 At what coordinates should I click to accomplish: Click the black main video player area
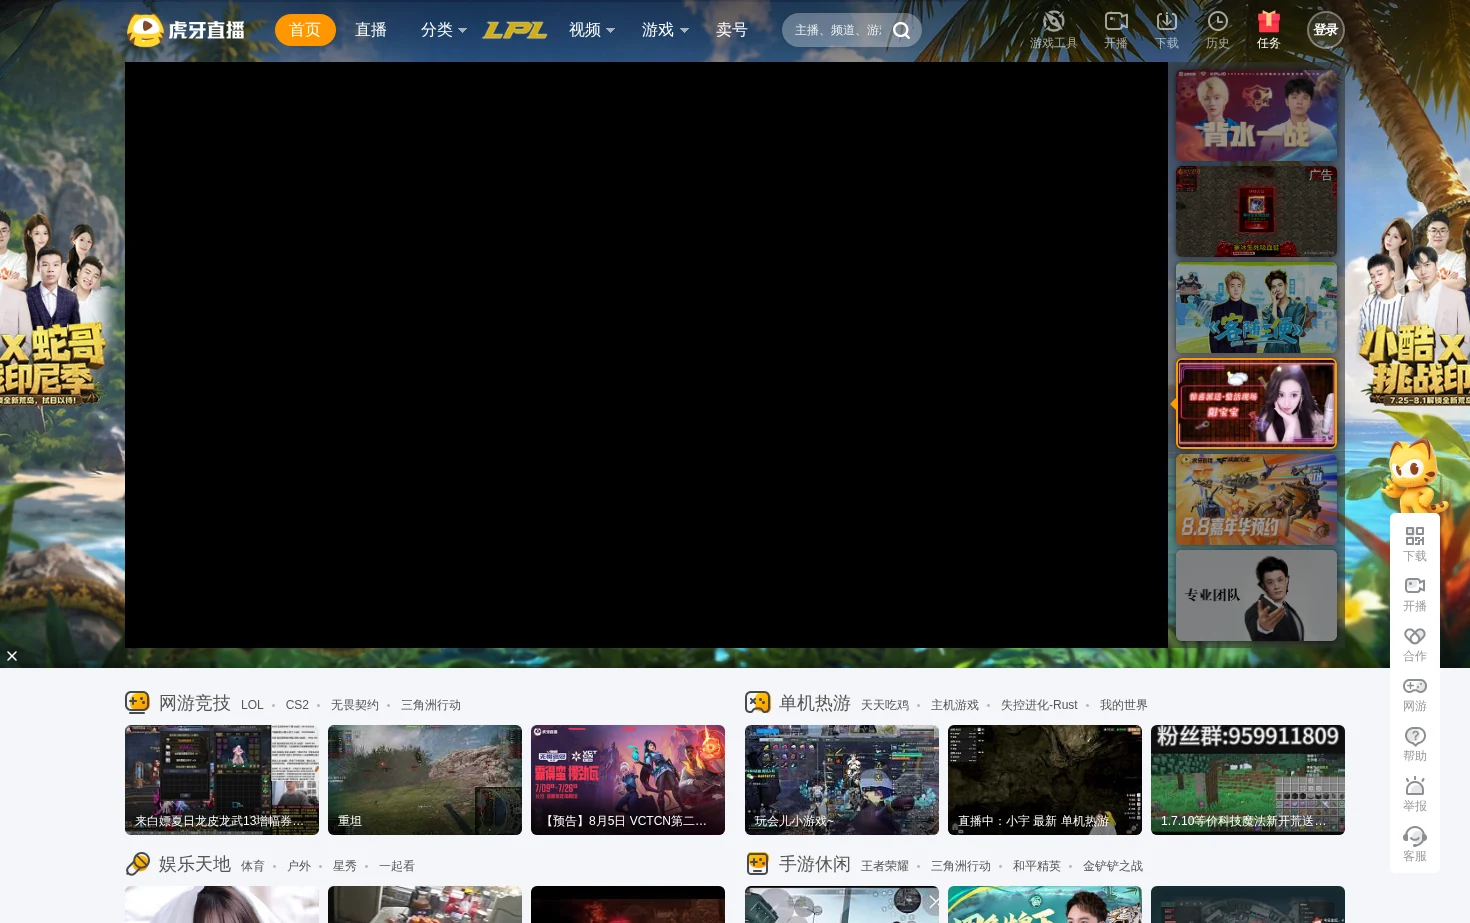[646, 355]
